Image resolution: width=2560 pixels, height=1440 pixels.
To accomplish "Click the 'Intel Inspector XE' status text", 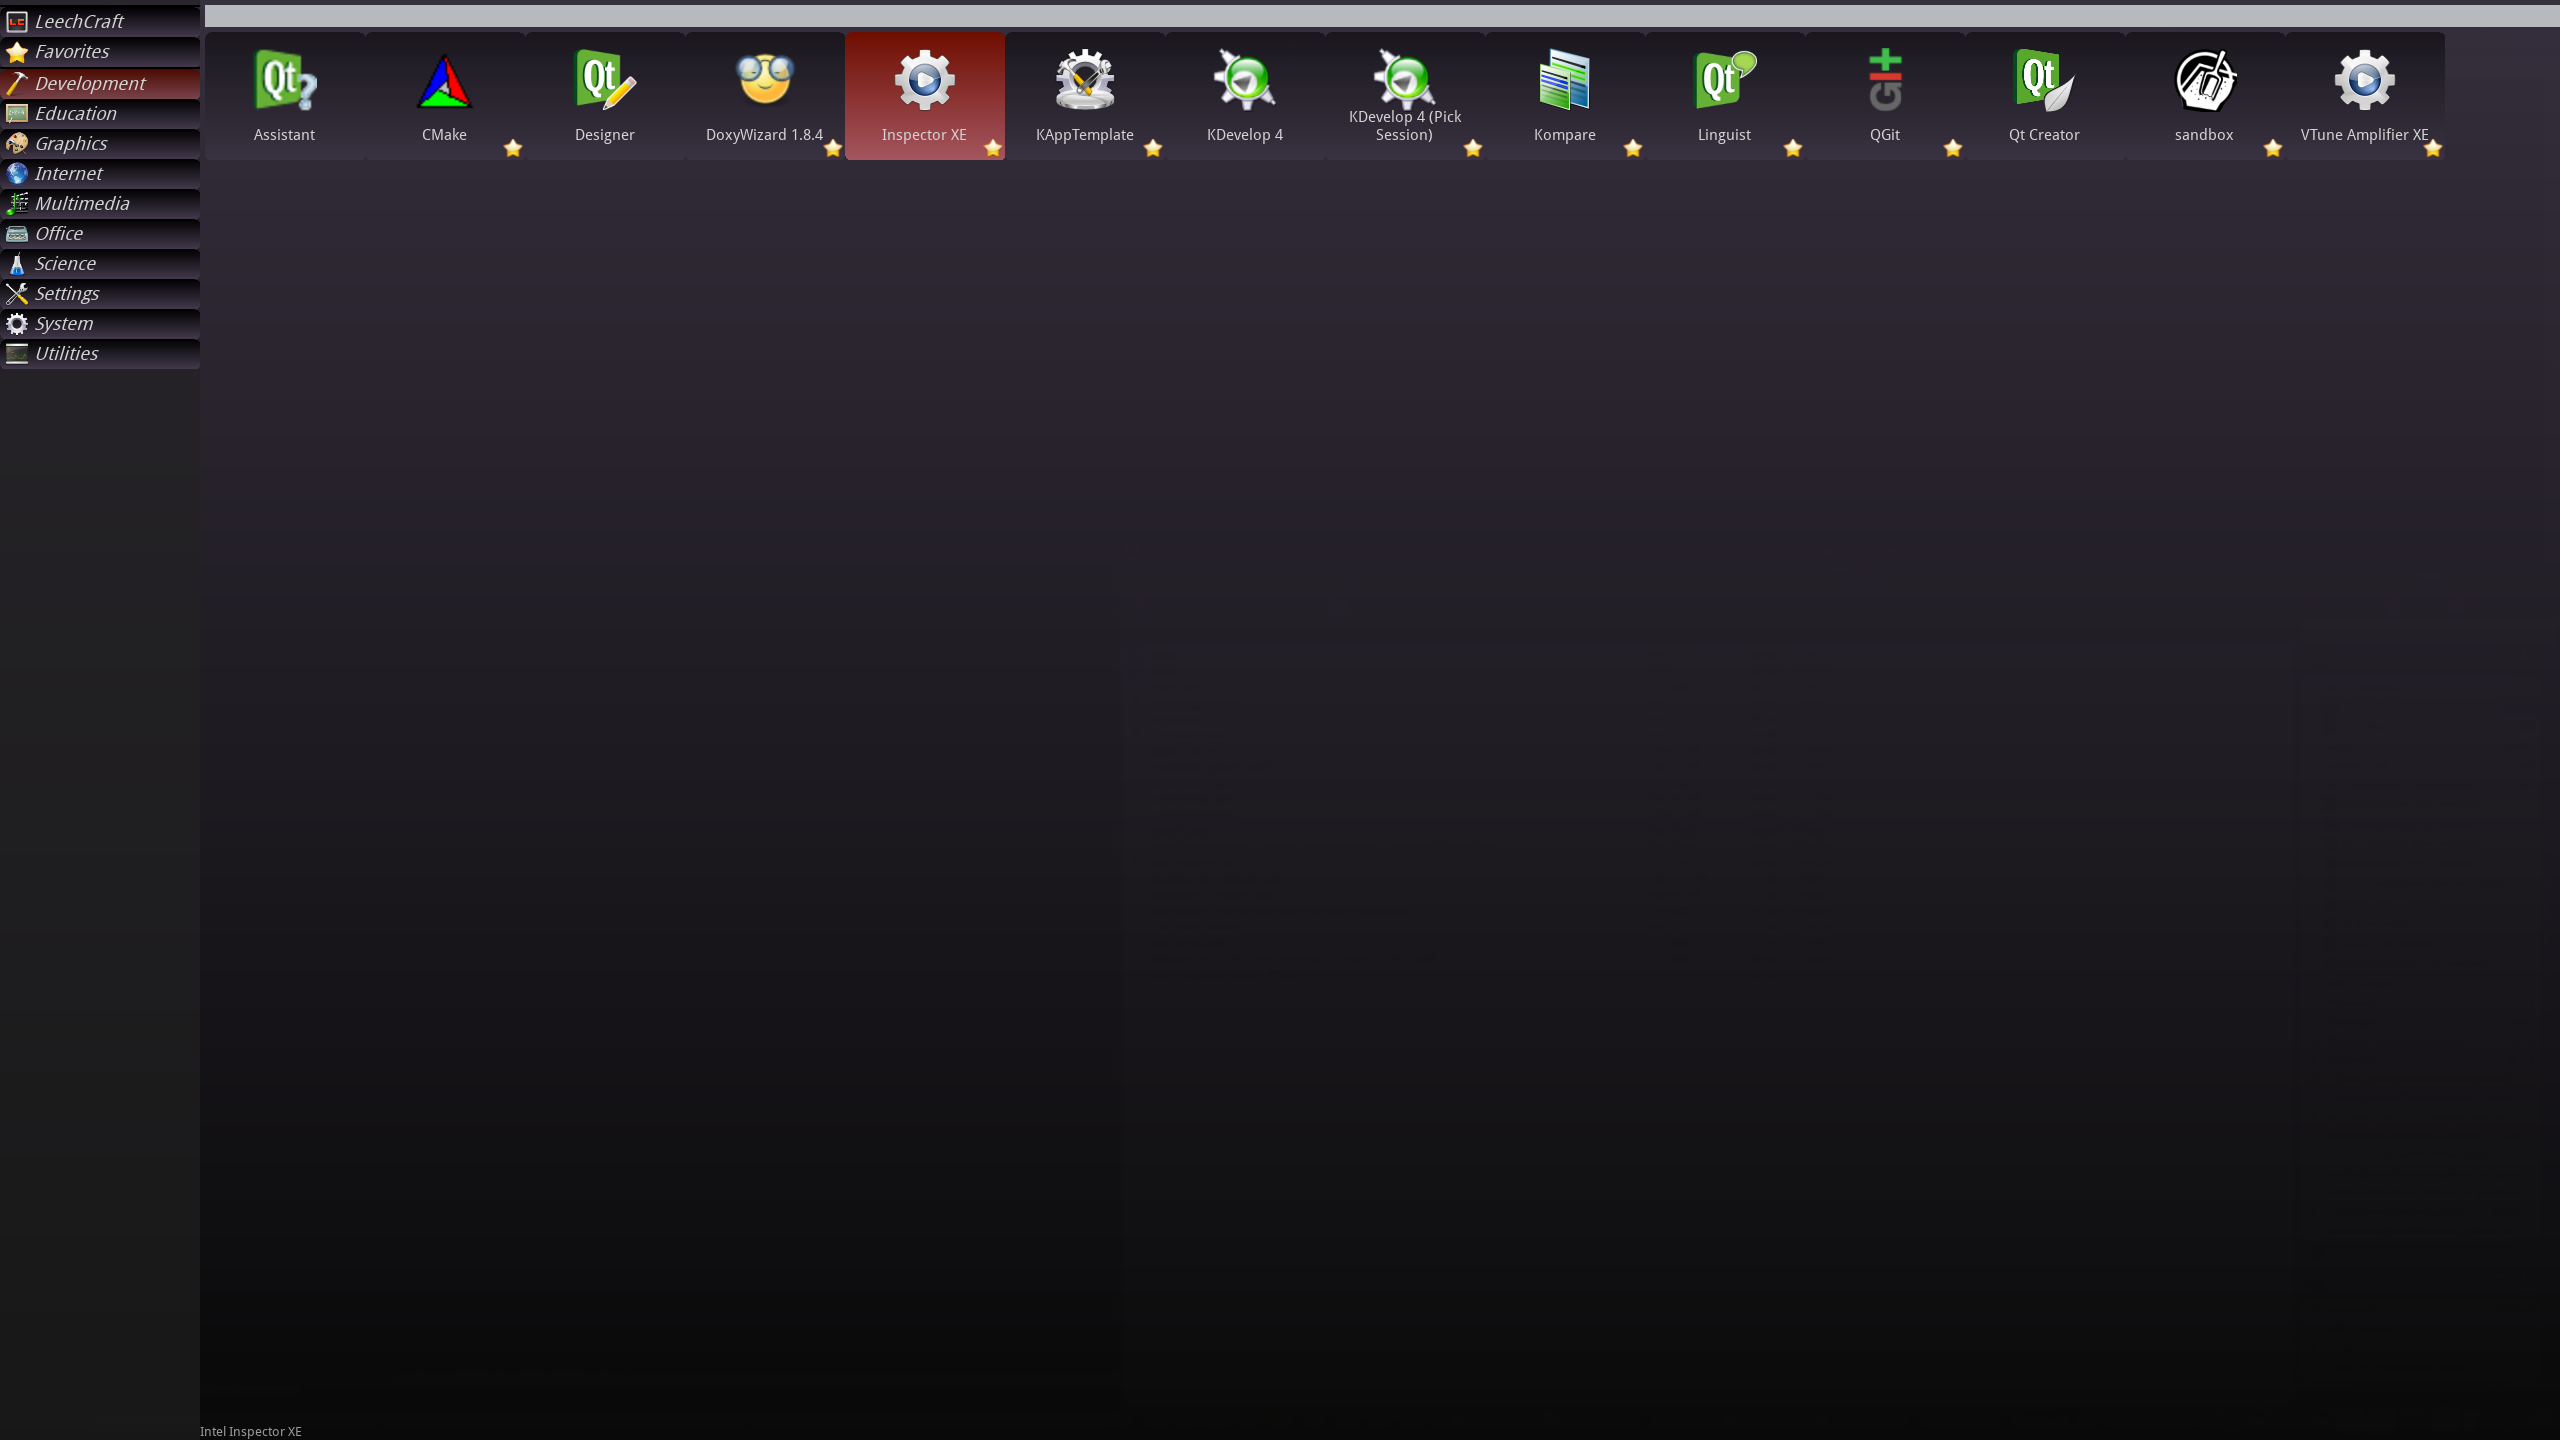I will (x=251, y=1431).
